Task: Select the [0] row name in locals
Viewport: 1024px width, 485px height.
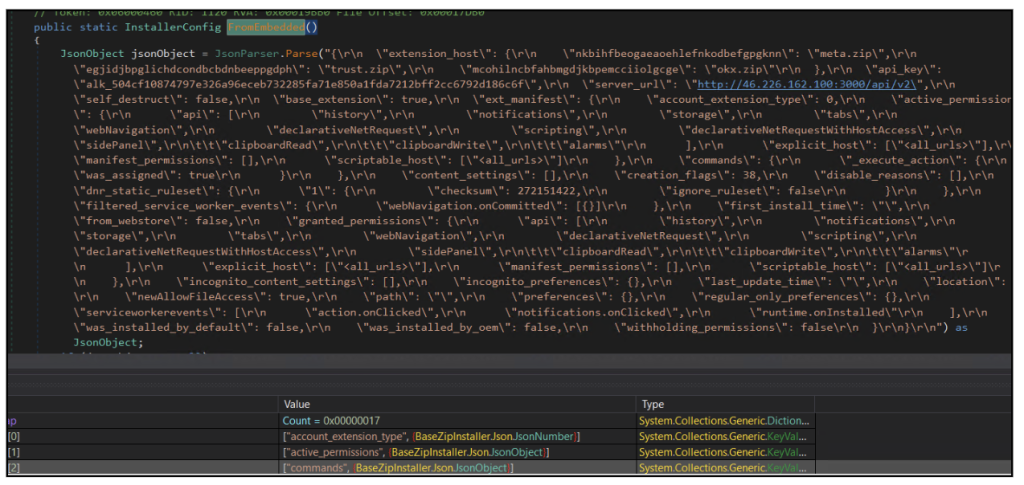Action: point(14,437)
